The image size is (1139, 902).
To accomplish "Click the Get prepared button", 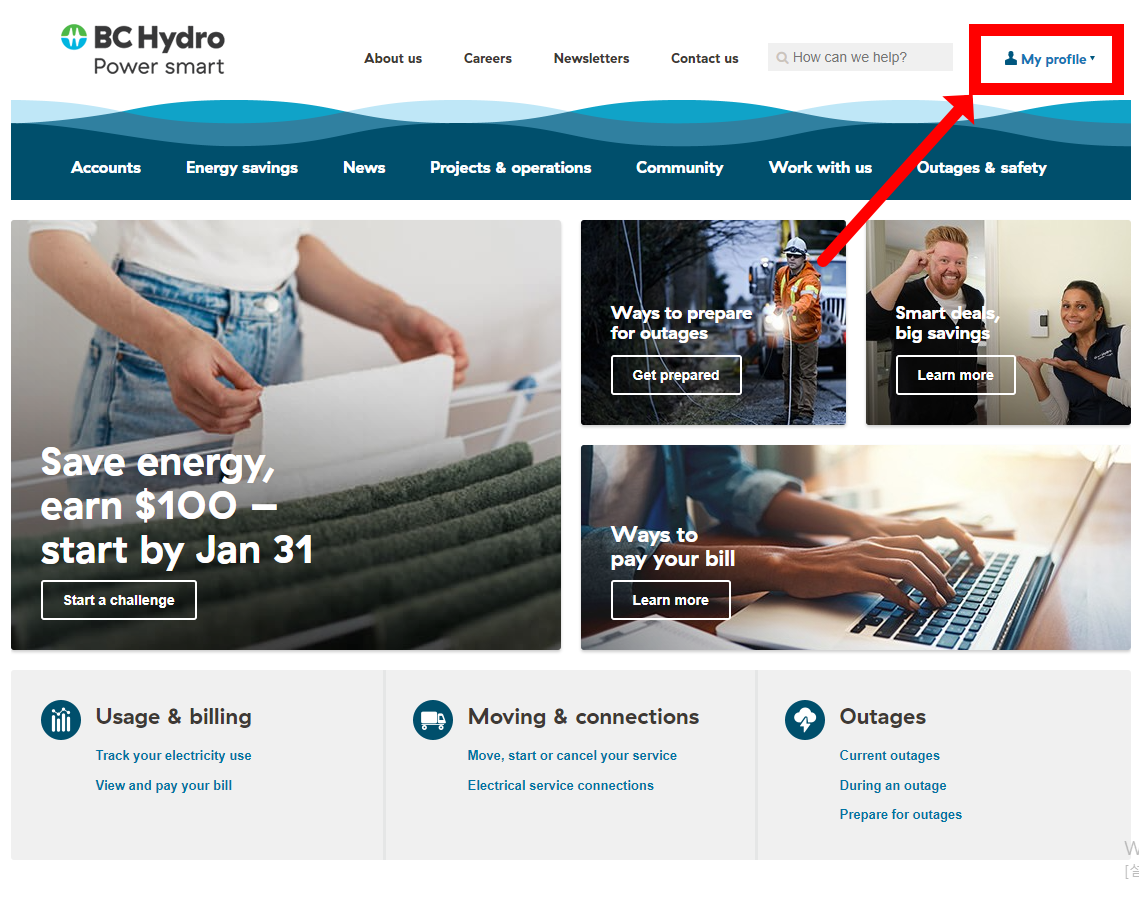I will point(676,375).
